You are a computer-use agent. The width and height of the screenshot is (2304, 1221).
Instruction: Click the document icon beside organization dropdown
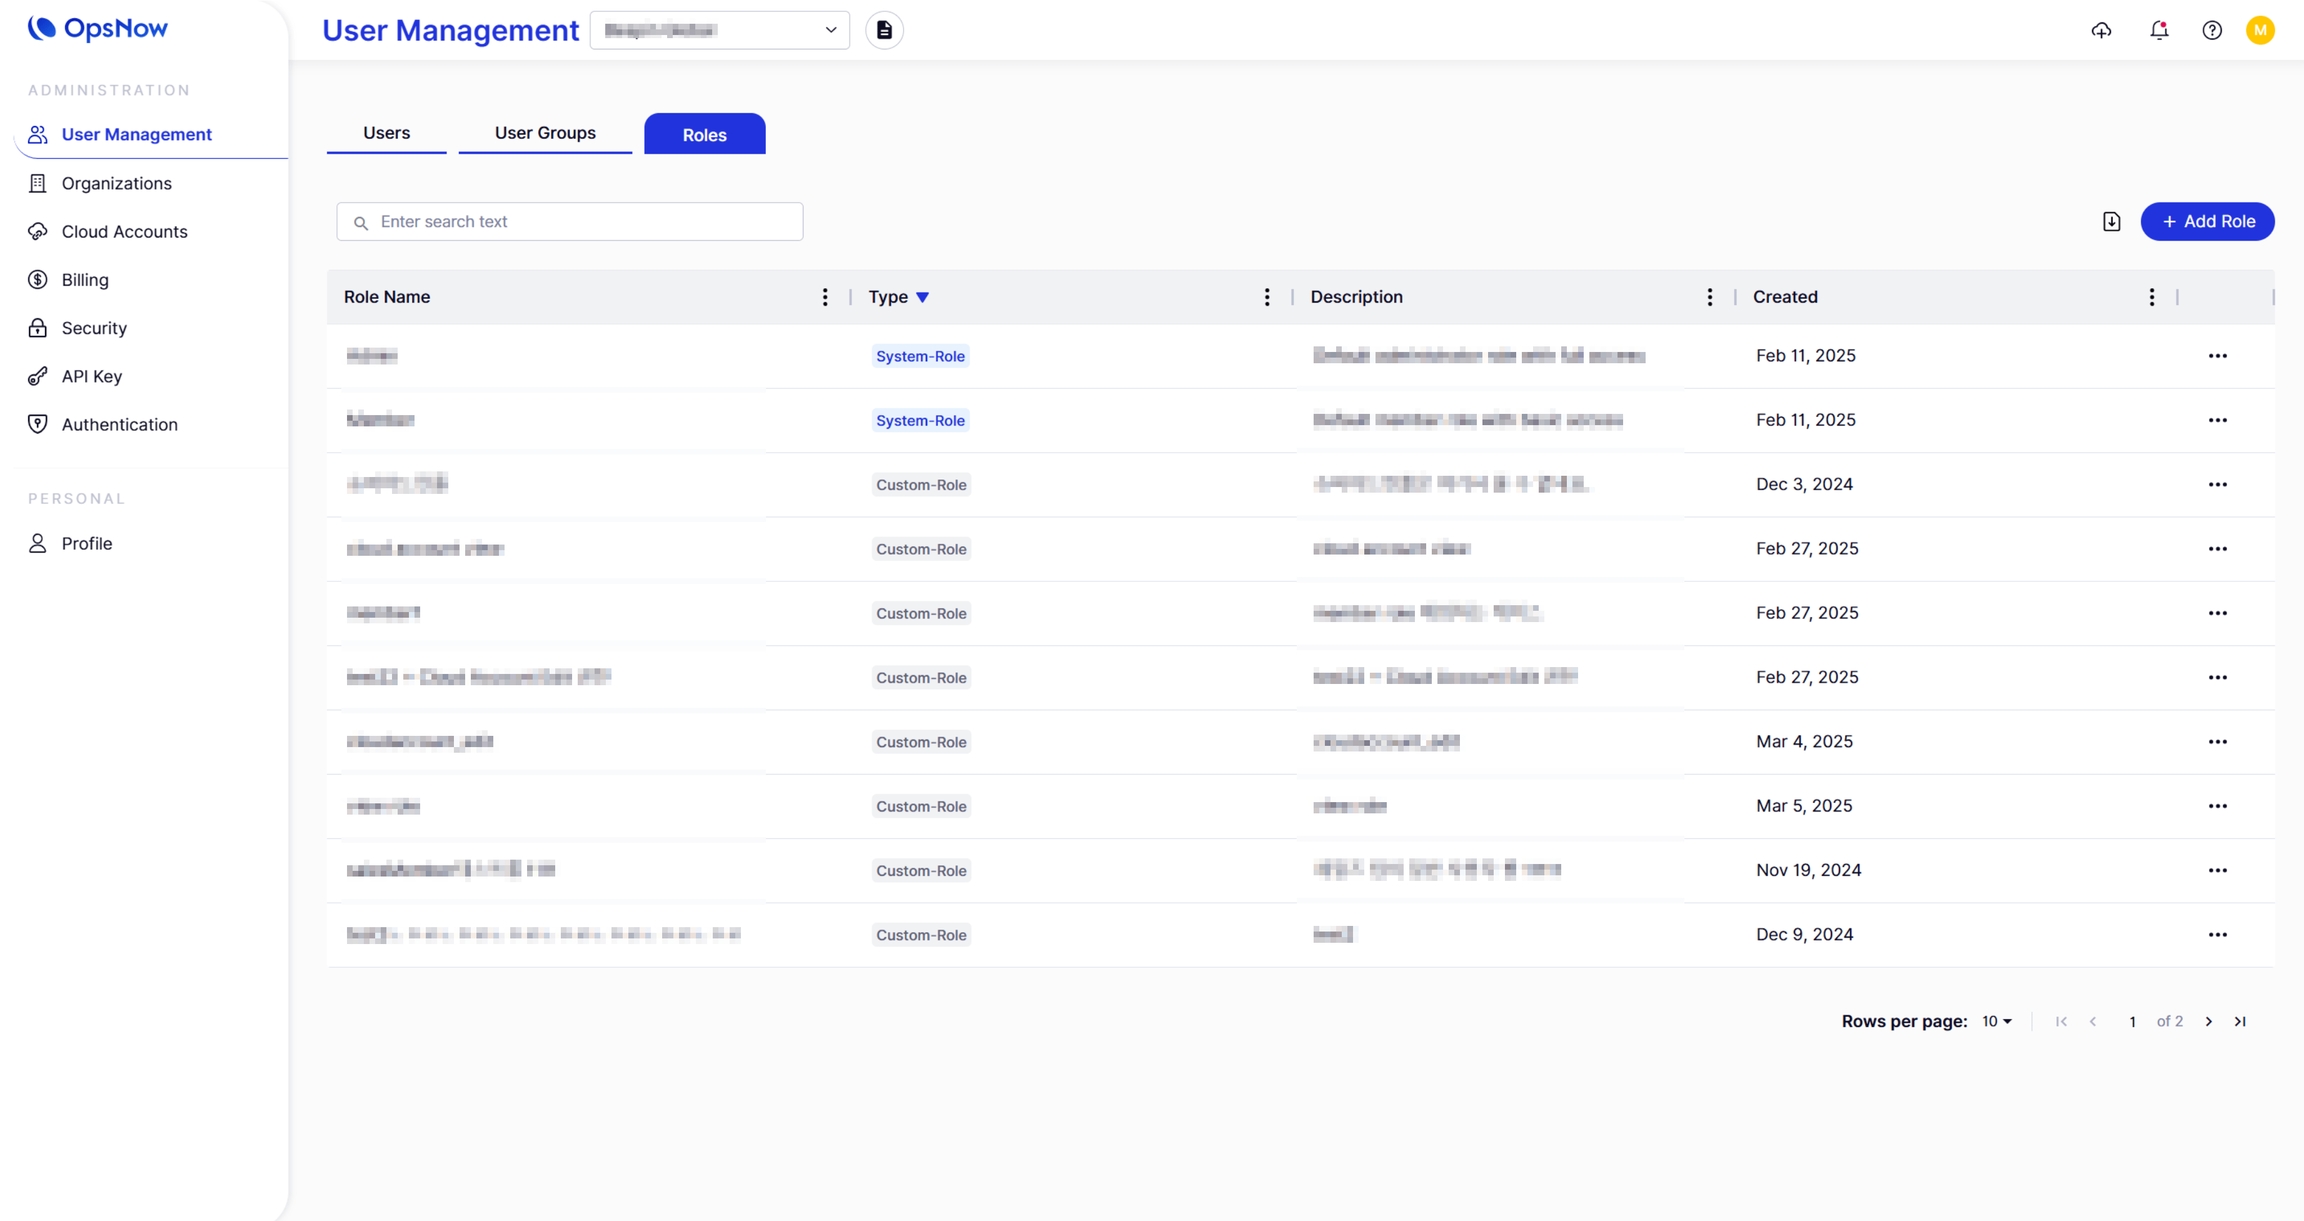884,30
